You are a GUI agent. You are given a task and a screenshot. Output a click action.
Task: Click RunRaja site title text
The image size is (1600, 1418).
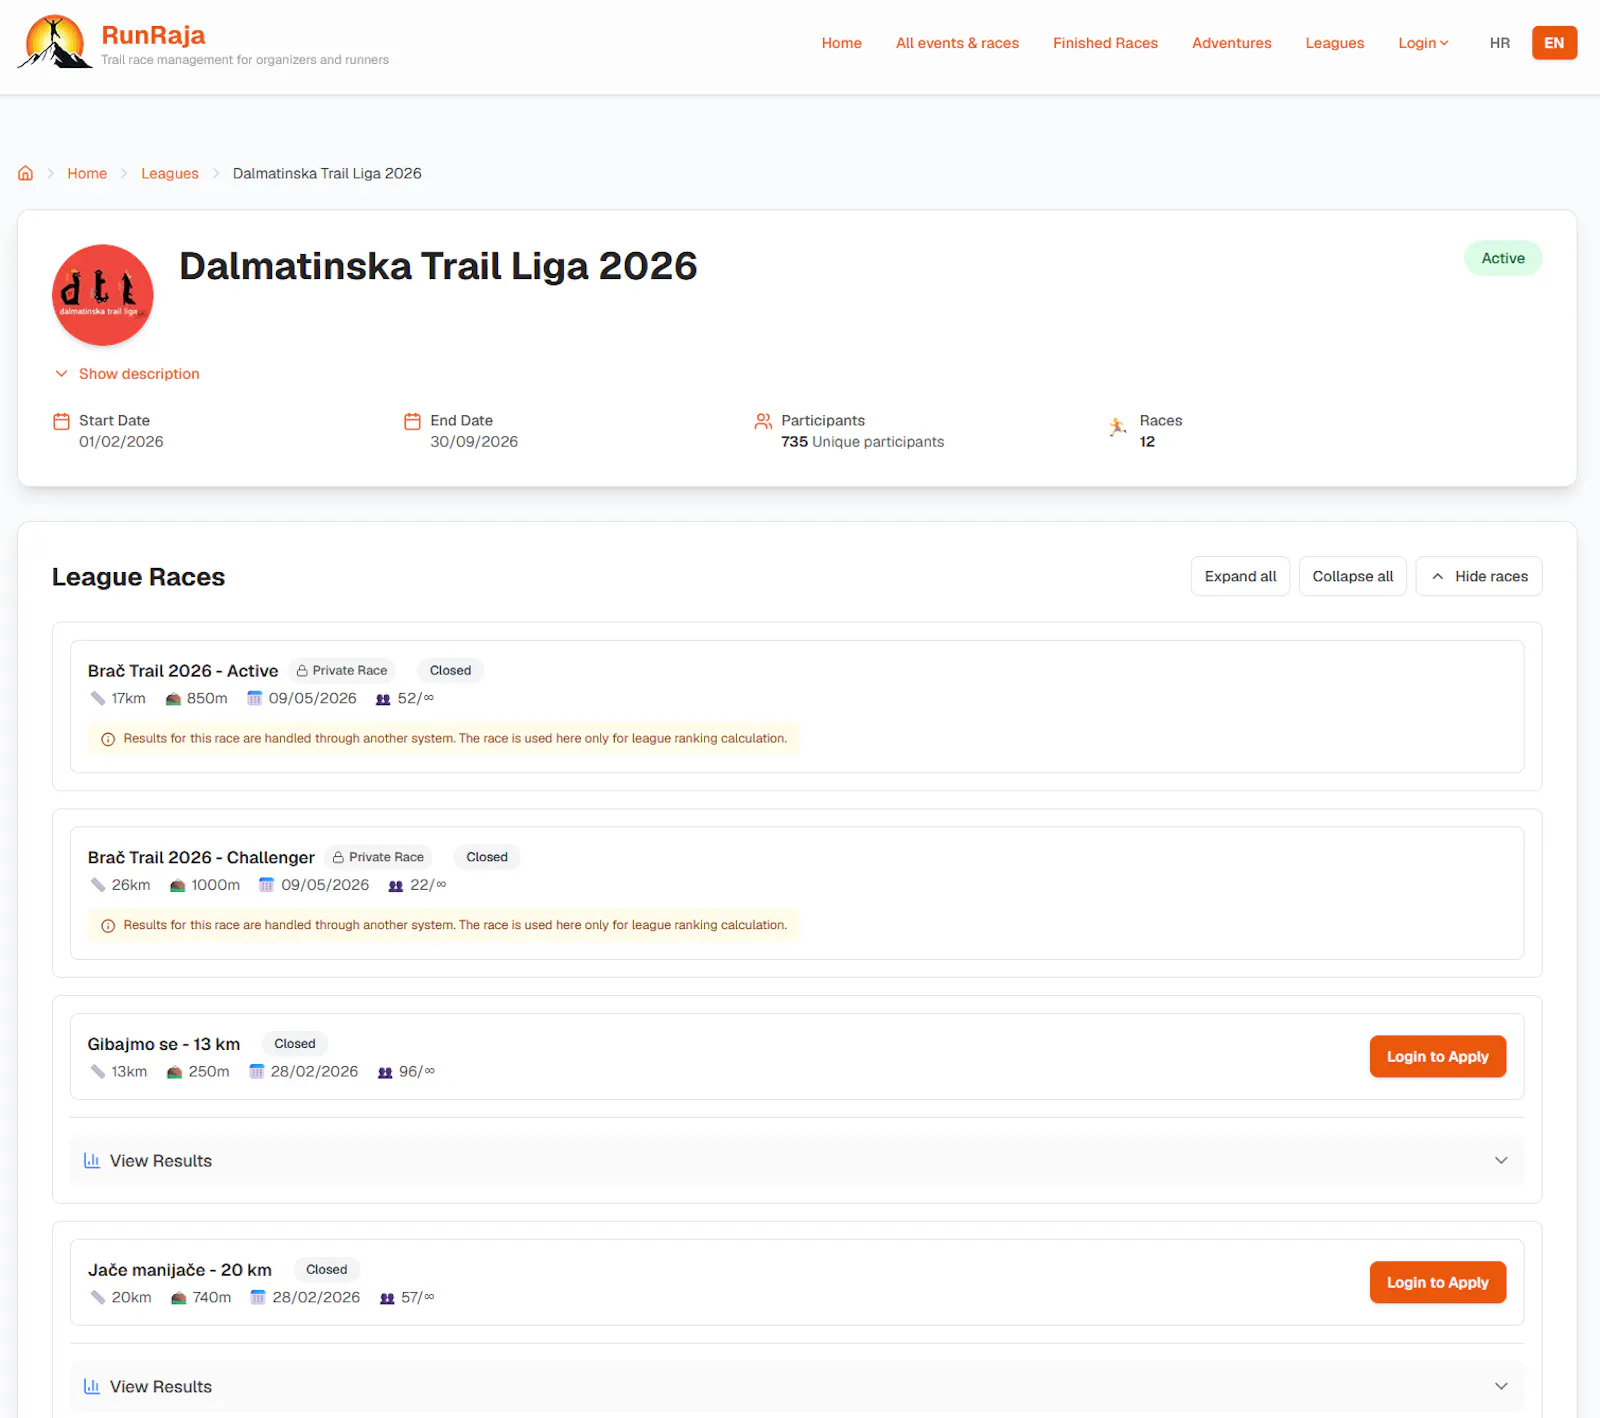pyautogui.click(x=153, y=35)
